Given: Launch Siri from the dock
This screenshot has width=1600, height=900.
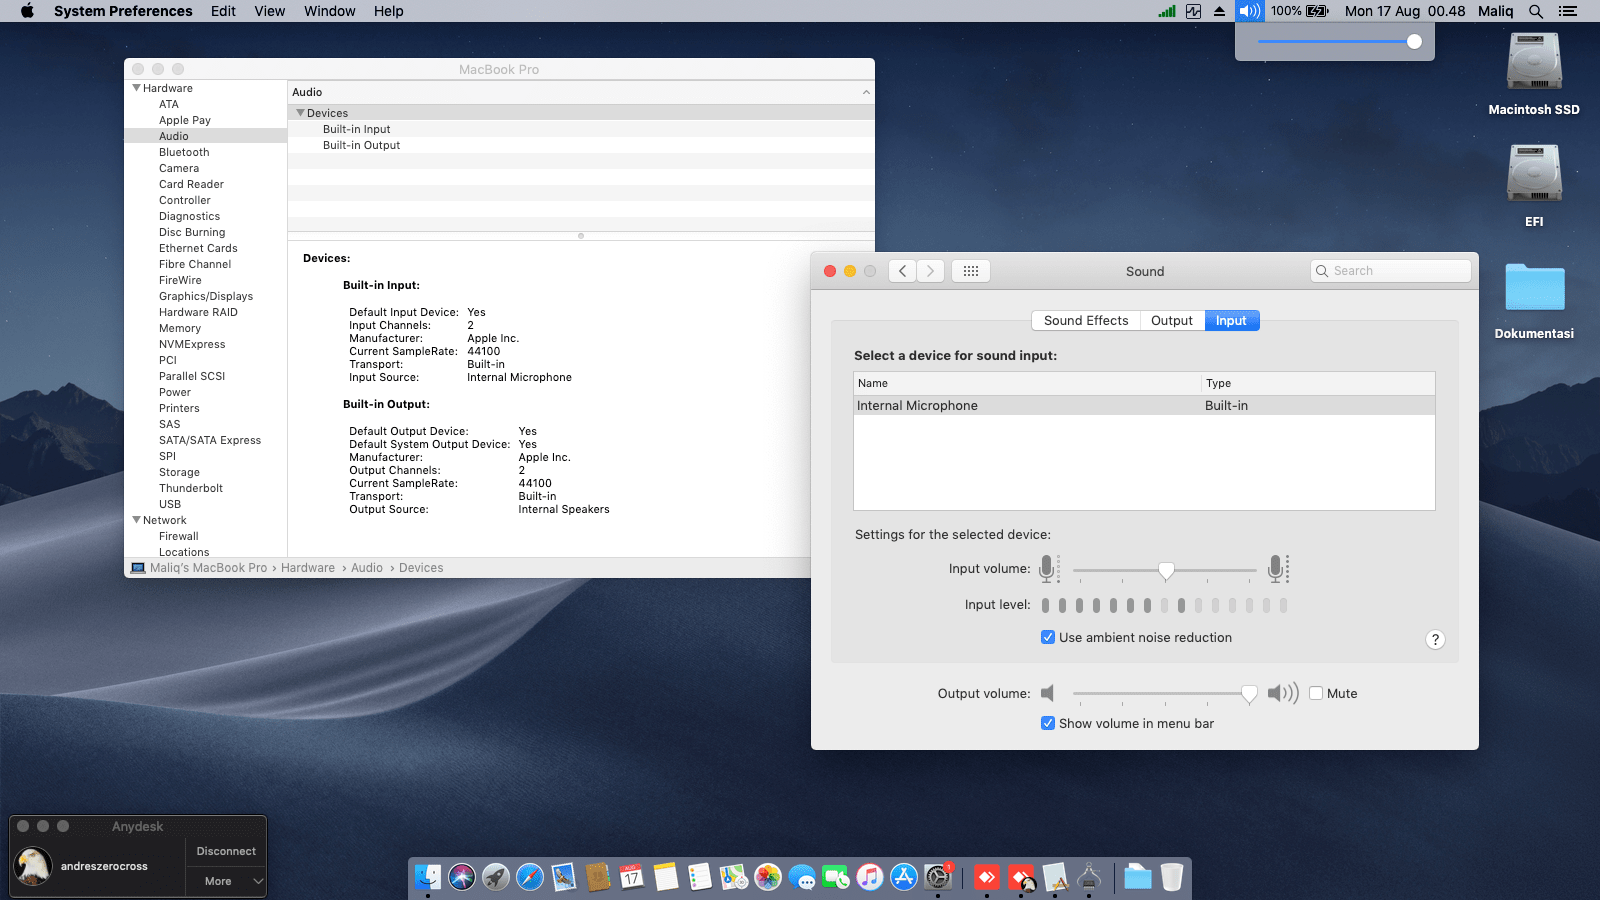Looking at the screenshot, I should coord(462,877).
